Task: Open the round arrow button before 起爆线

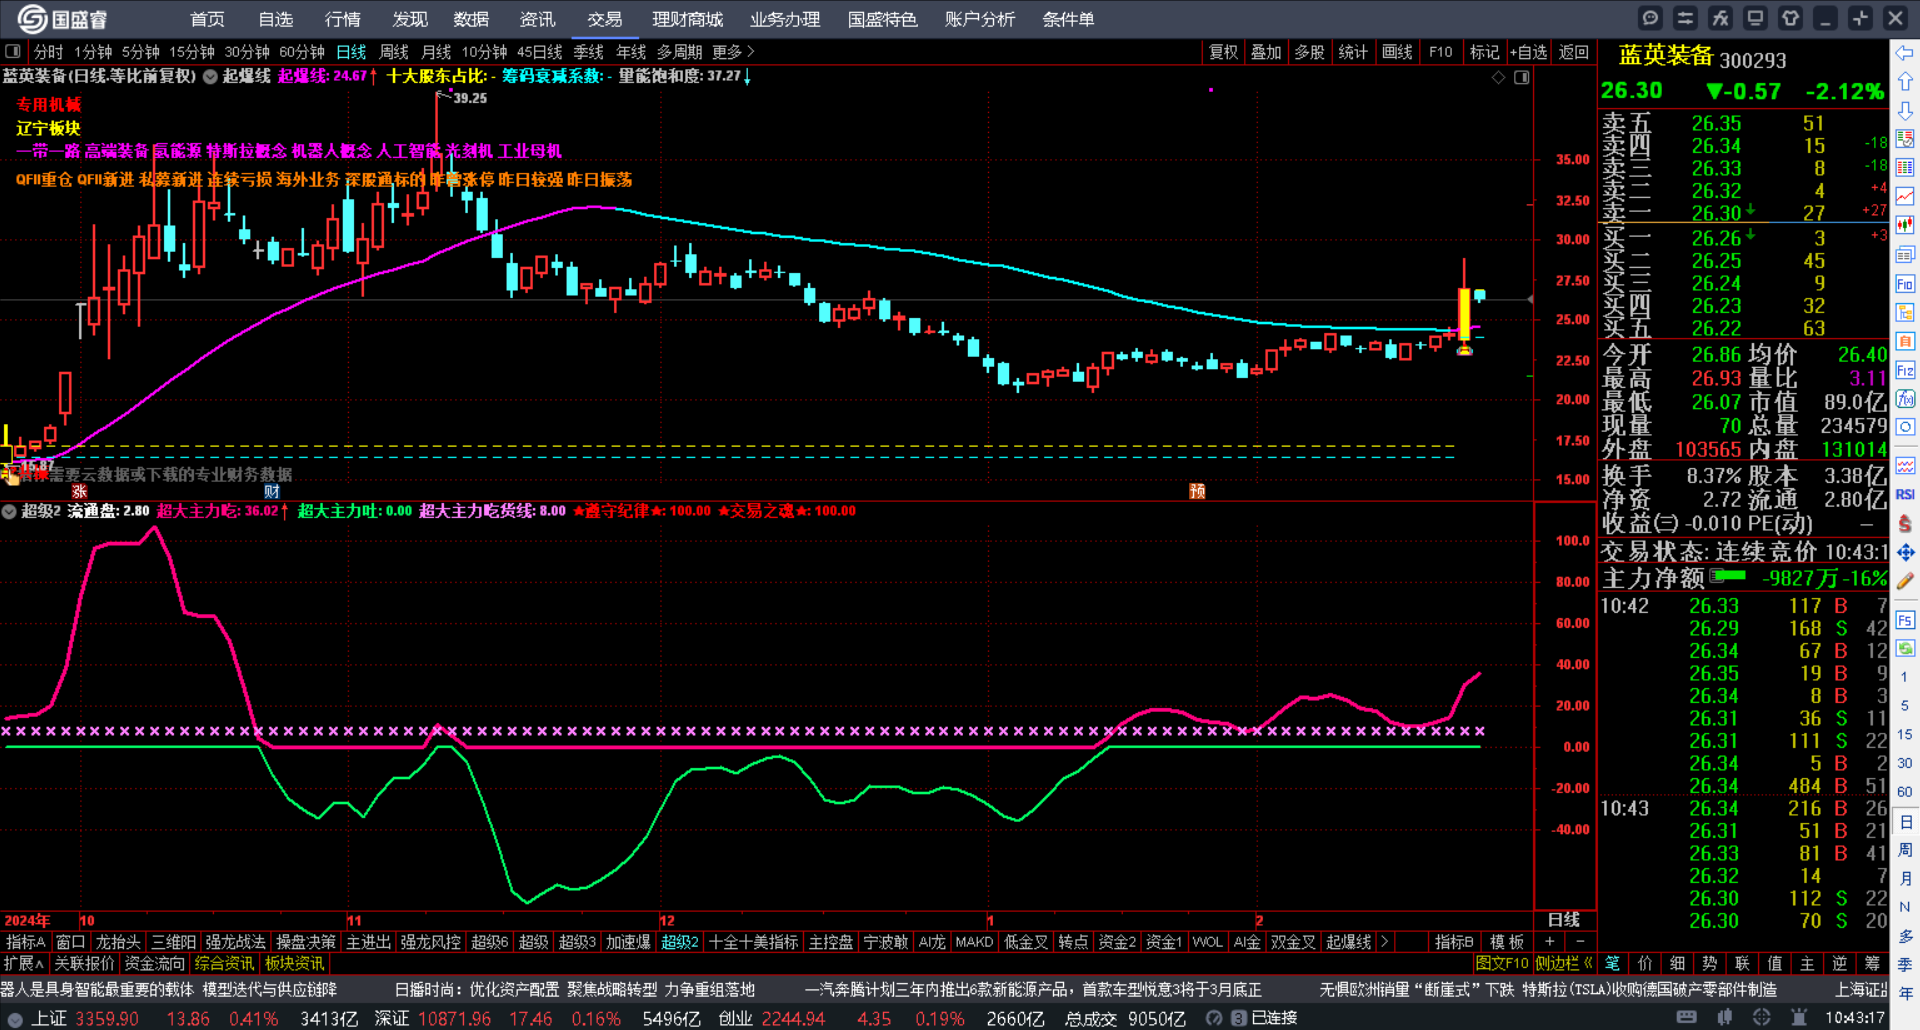Action: [210, 76]
